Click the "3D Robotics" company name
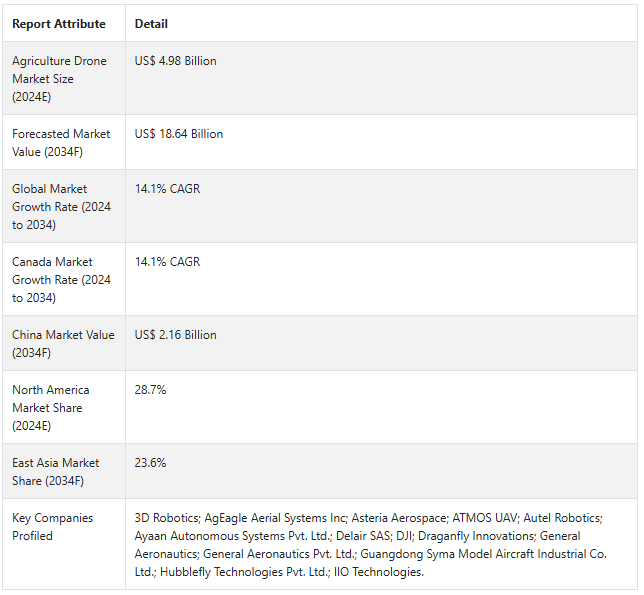Screen dimensions: 644x595 point(166,518)
